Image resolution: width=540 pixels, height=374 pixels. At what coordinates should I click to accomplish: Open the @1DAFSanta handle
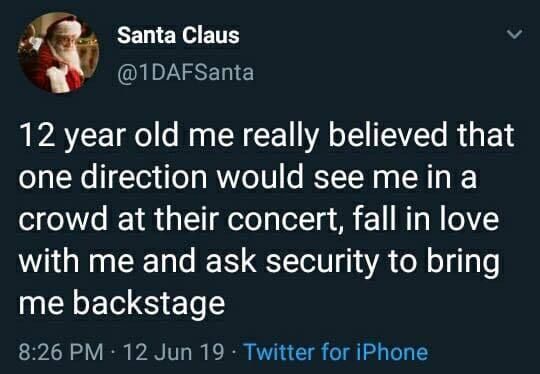click(x=185, y=73)
